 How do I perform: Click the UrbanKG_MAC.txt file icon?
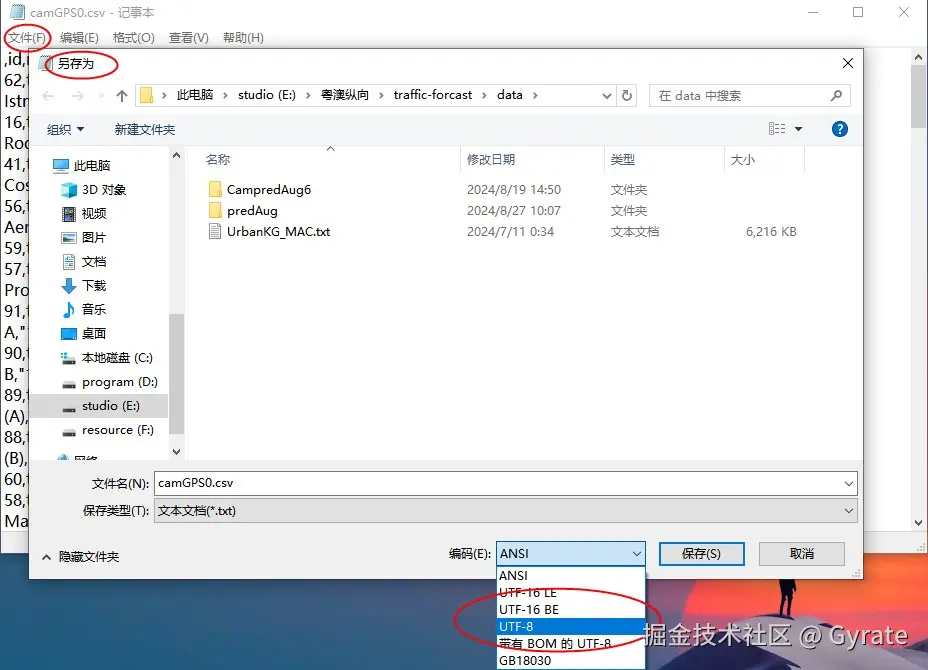[x=216, y=231]
